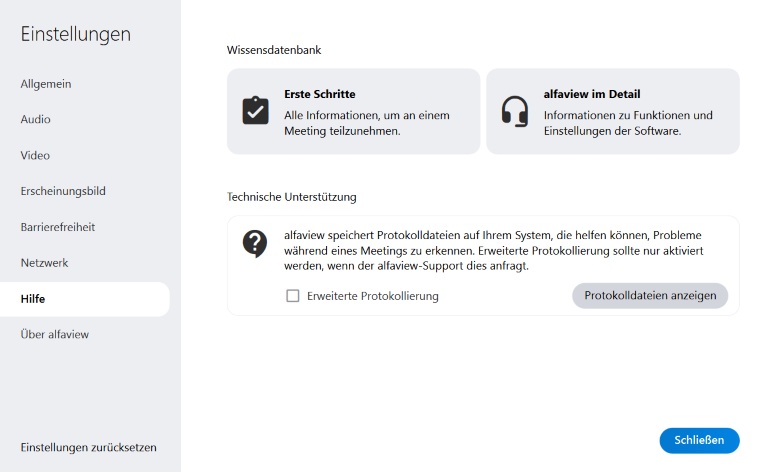780x472 pixels.
Task: Open the Allgemein settings section
Action: pyautogui.click(x=46, y=84)
